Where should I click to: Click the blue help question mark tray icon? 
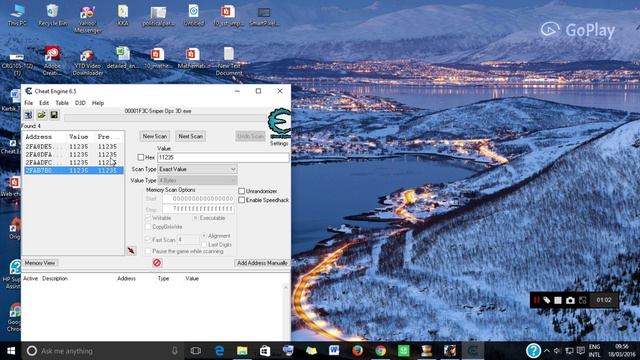pos(533,351)
